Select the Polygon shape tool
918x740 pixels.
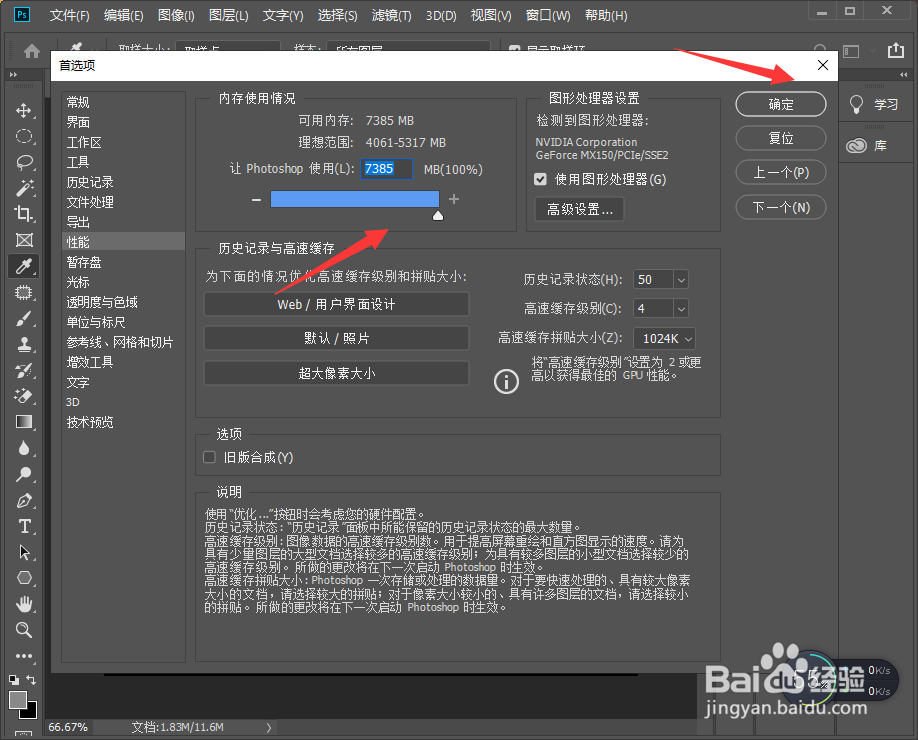tap(23, 578)
